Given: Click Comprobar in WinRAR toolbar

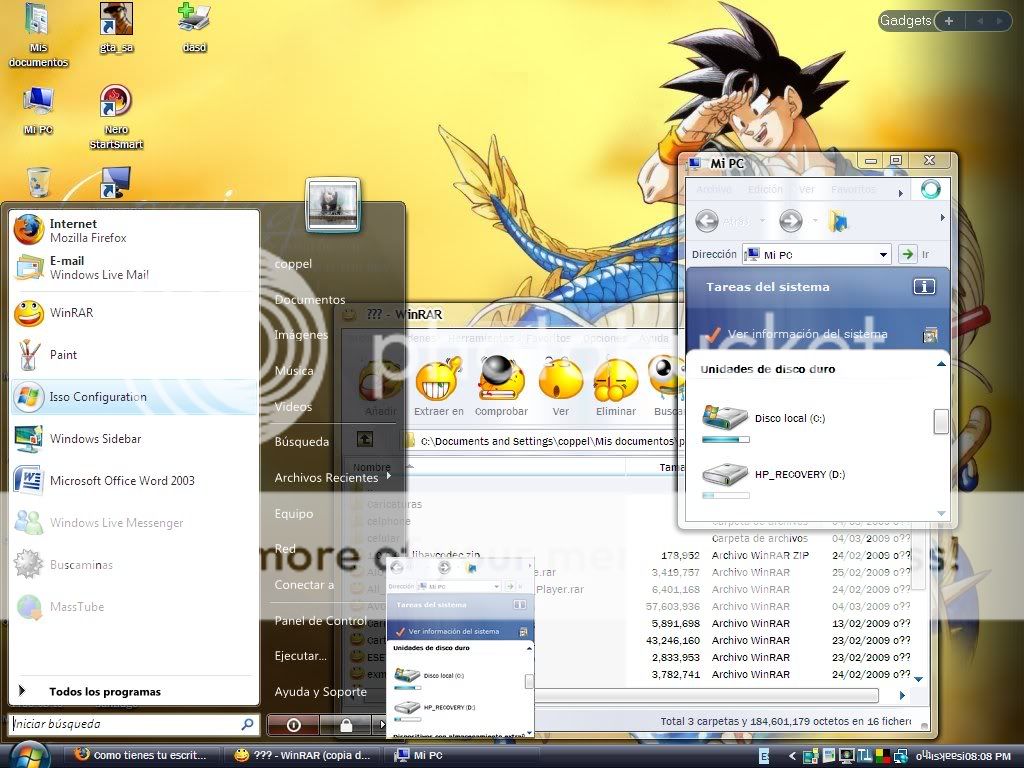Looking at the screenshot, I should tap(501, 386).
